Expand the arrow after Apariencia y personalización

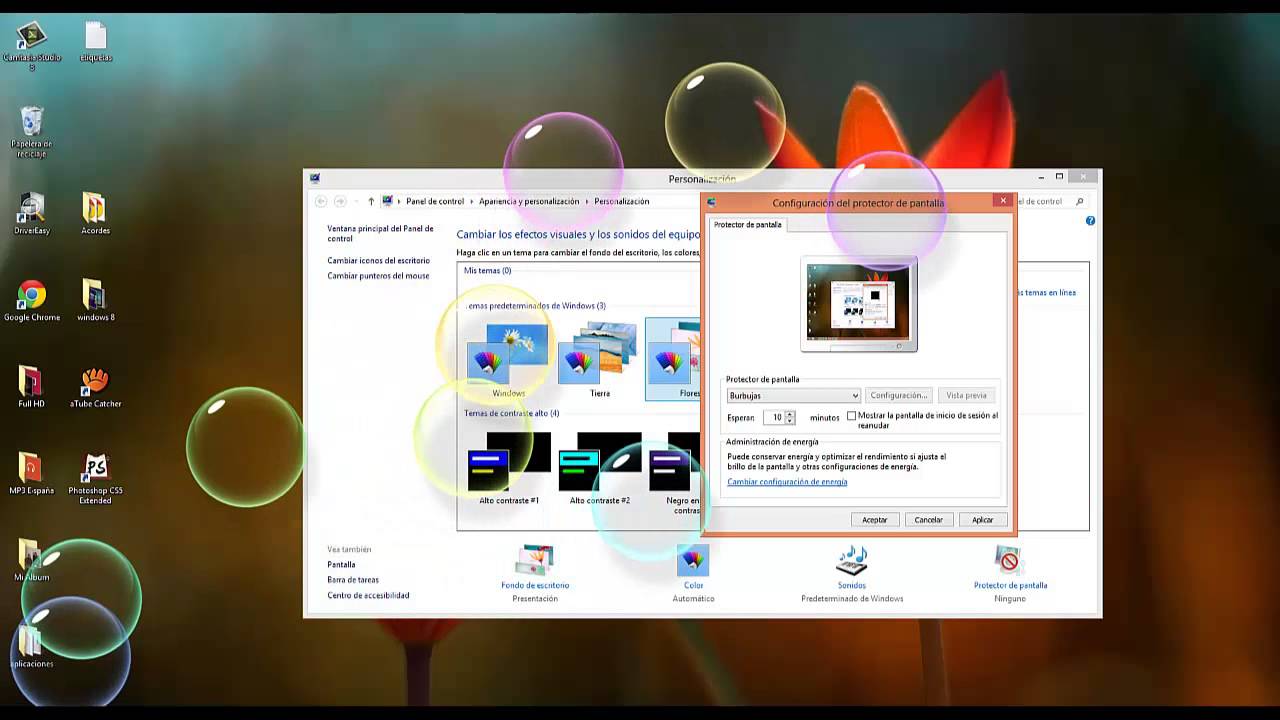[x=587, y=201]
